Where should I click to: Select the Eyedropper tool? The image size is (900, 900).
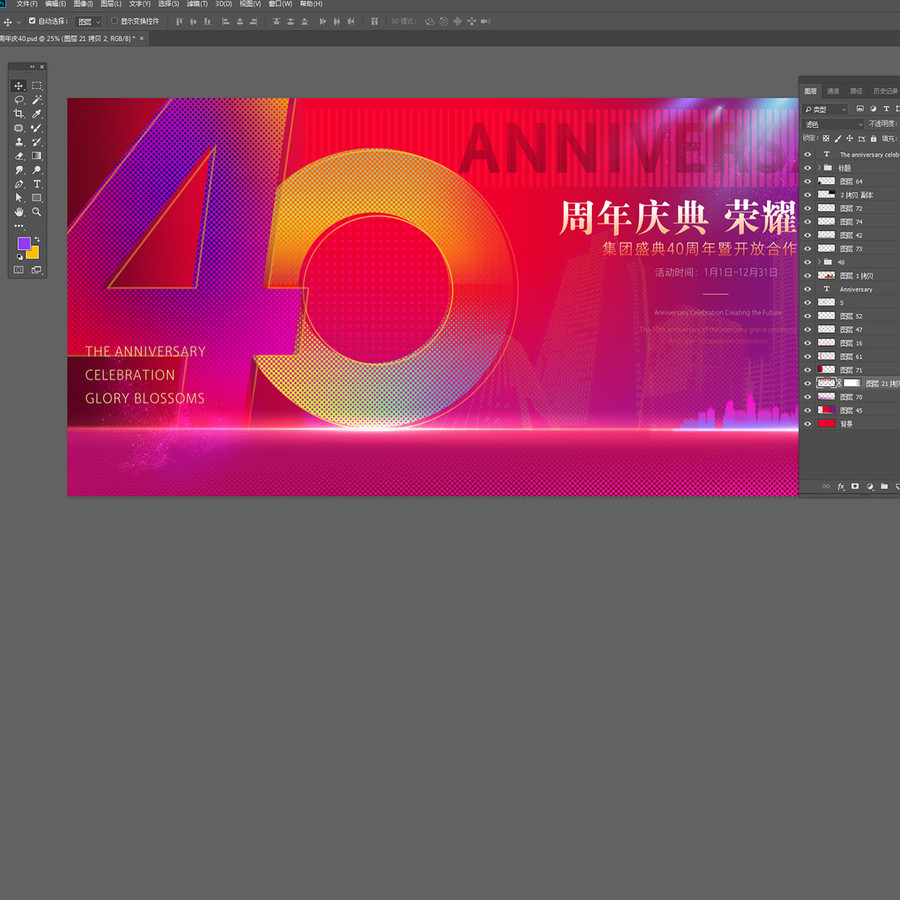[x=37, y=114]
